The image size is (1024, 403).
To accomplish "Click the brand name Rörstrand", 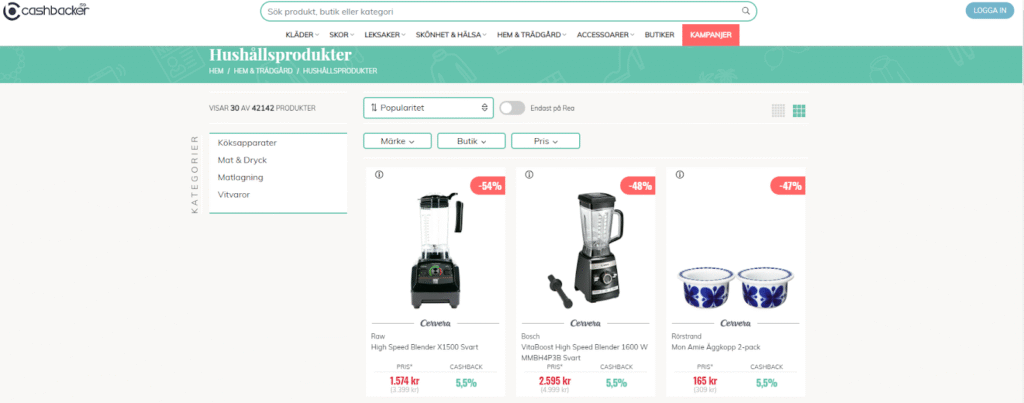I will (686, 336).
